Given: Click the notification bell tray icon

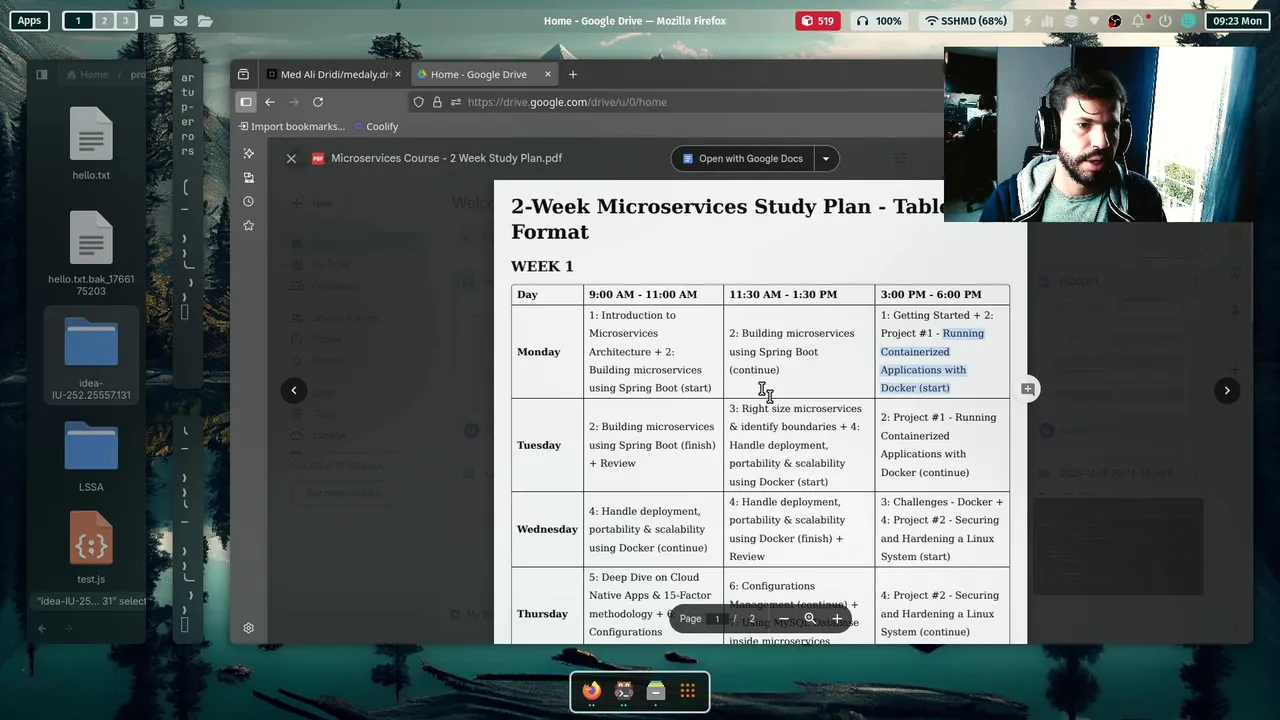Looking at the screenshot, I should 1138,20.
